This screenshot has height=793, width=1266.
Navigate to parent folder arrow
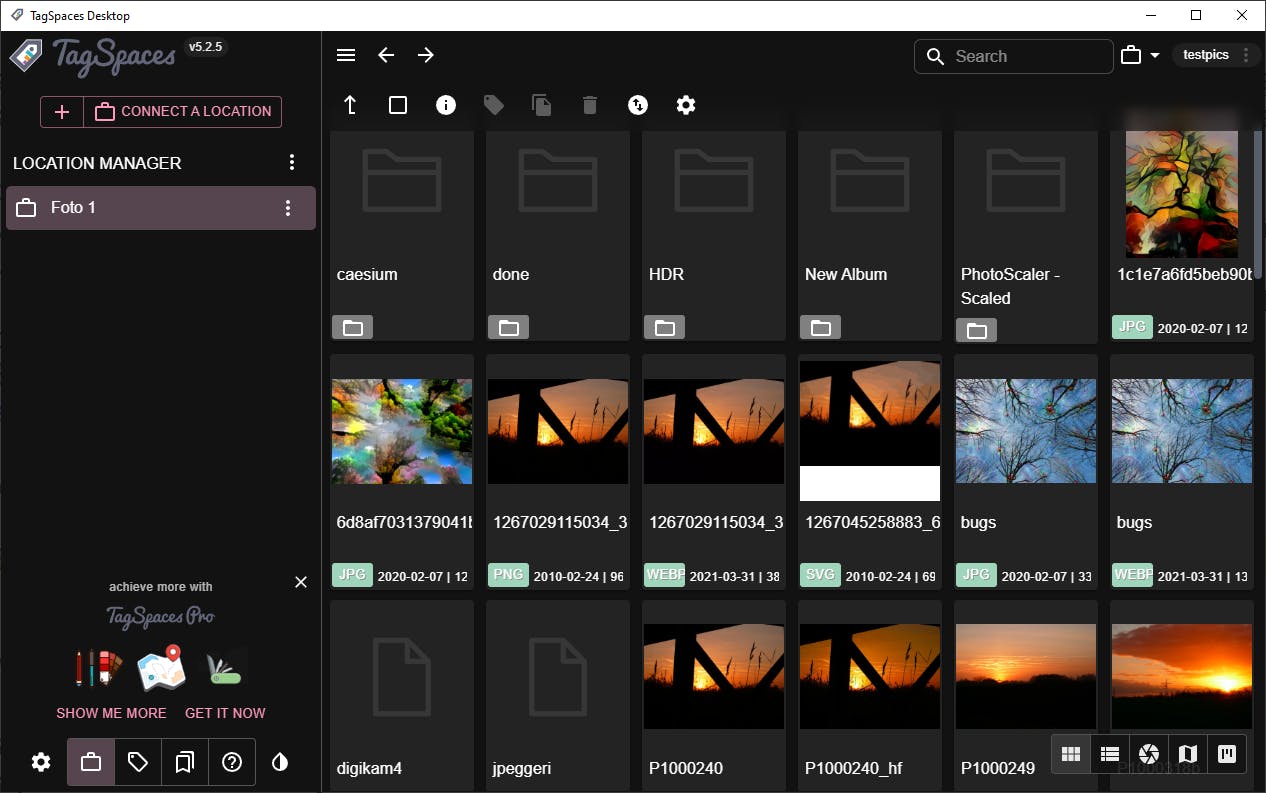350,105
